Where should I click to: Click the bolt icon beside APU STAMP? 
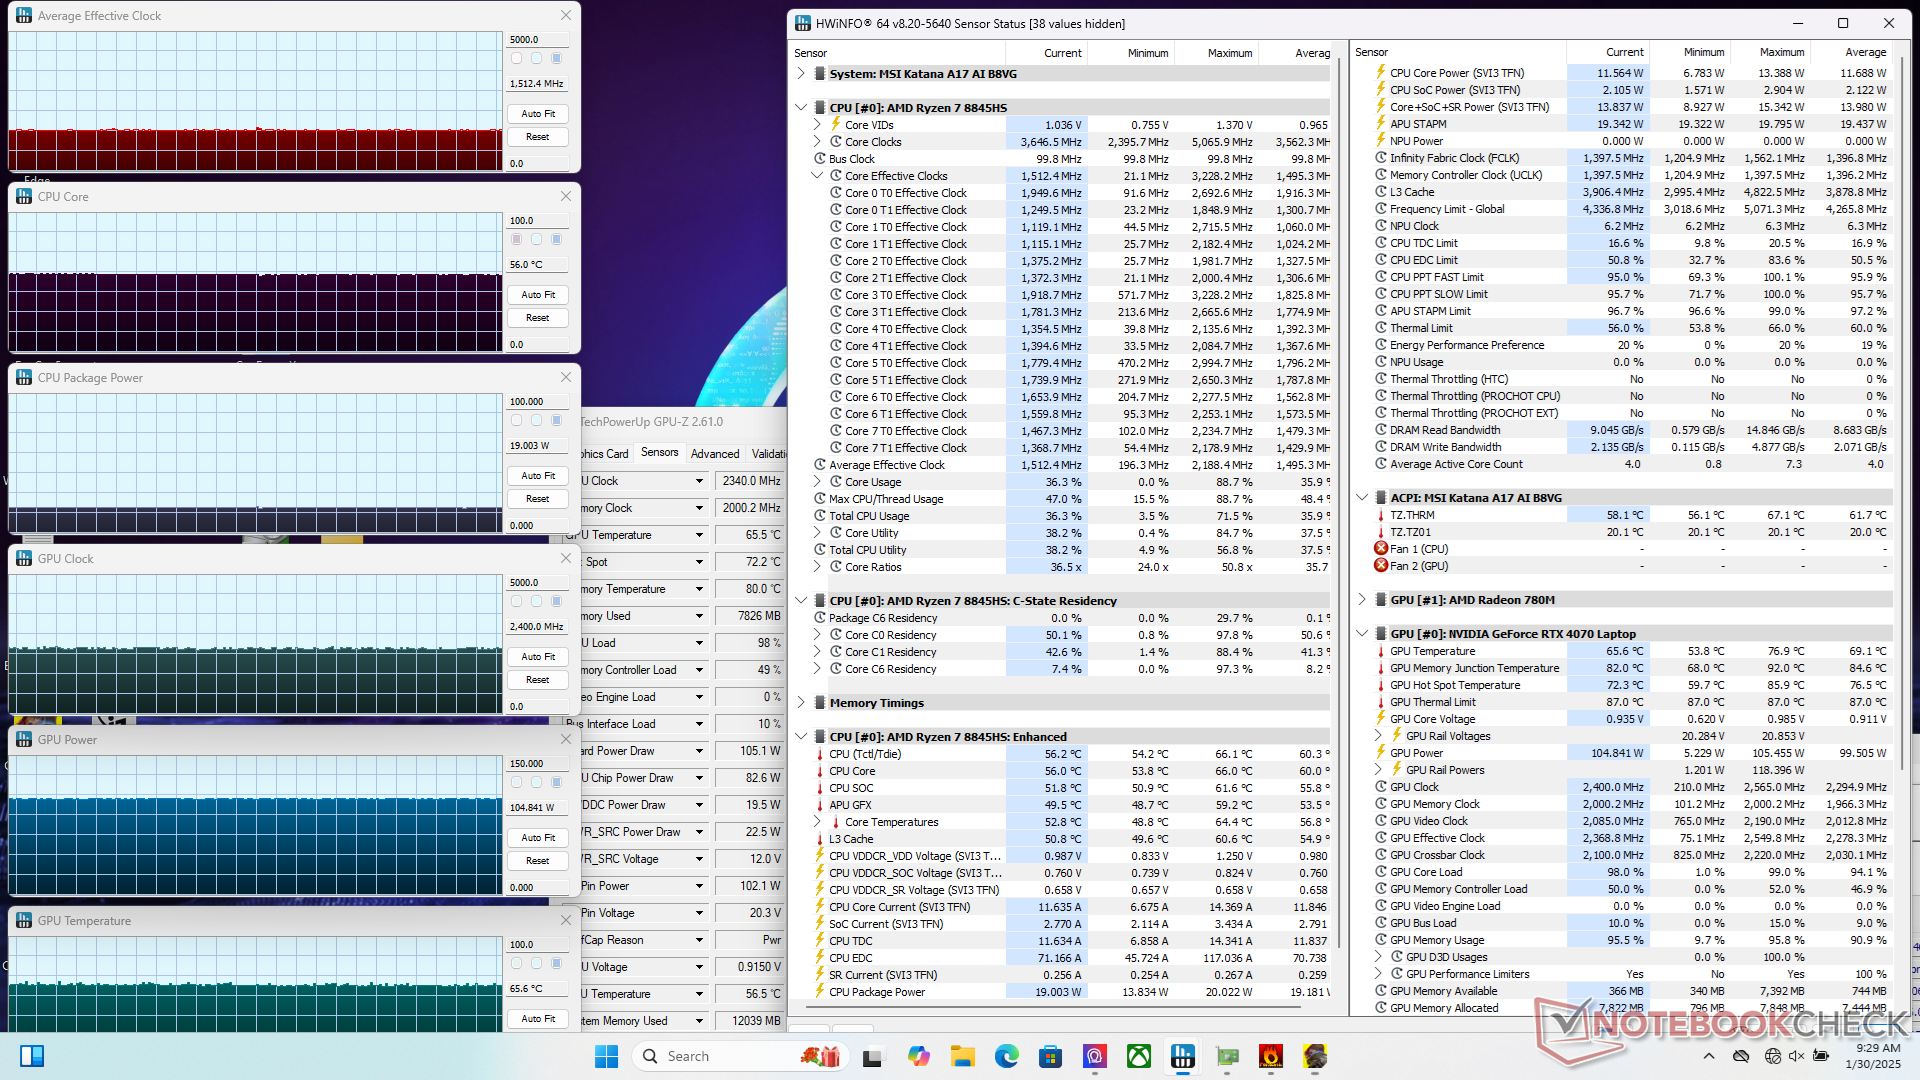1381,124
